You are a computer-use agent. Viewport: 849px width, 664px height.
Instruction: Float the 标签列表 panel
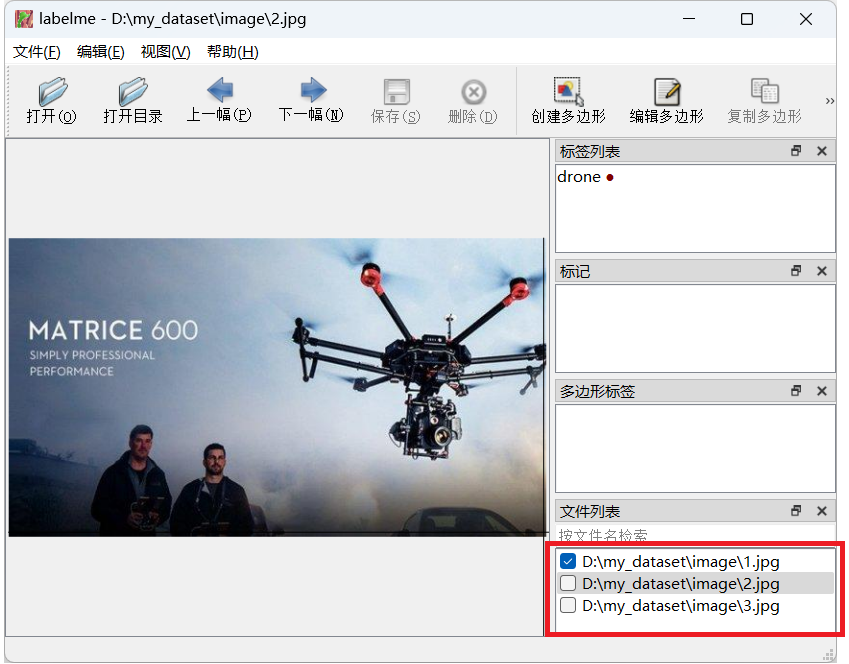coord(796,151)
